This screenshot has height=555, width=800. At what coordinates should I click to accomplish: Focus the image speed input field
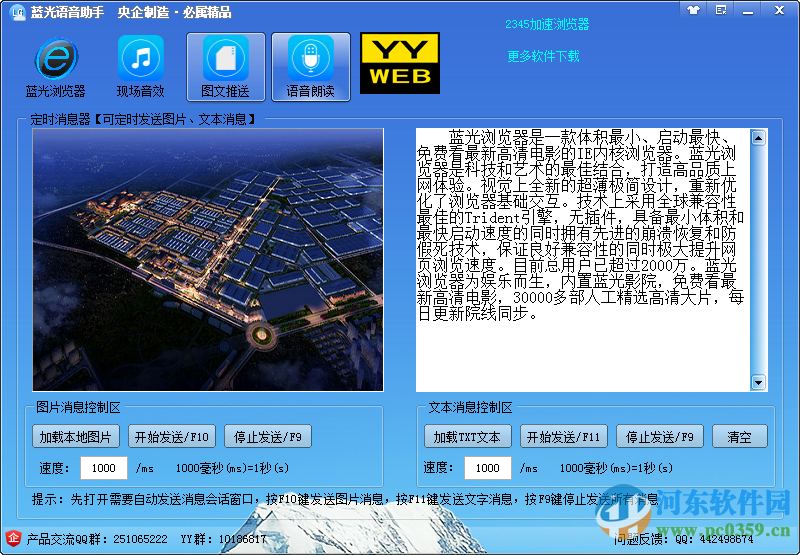[x=104, y=468]
